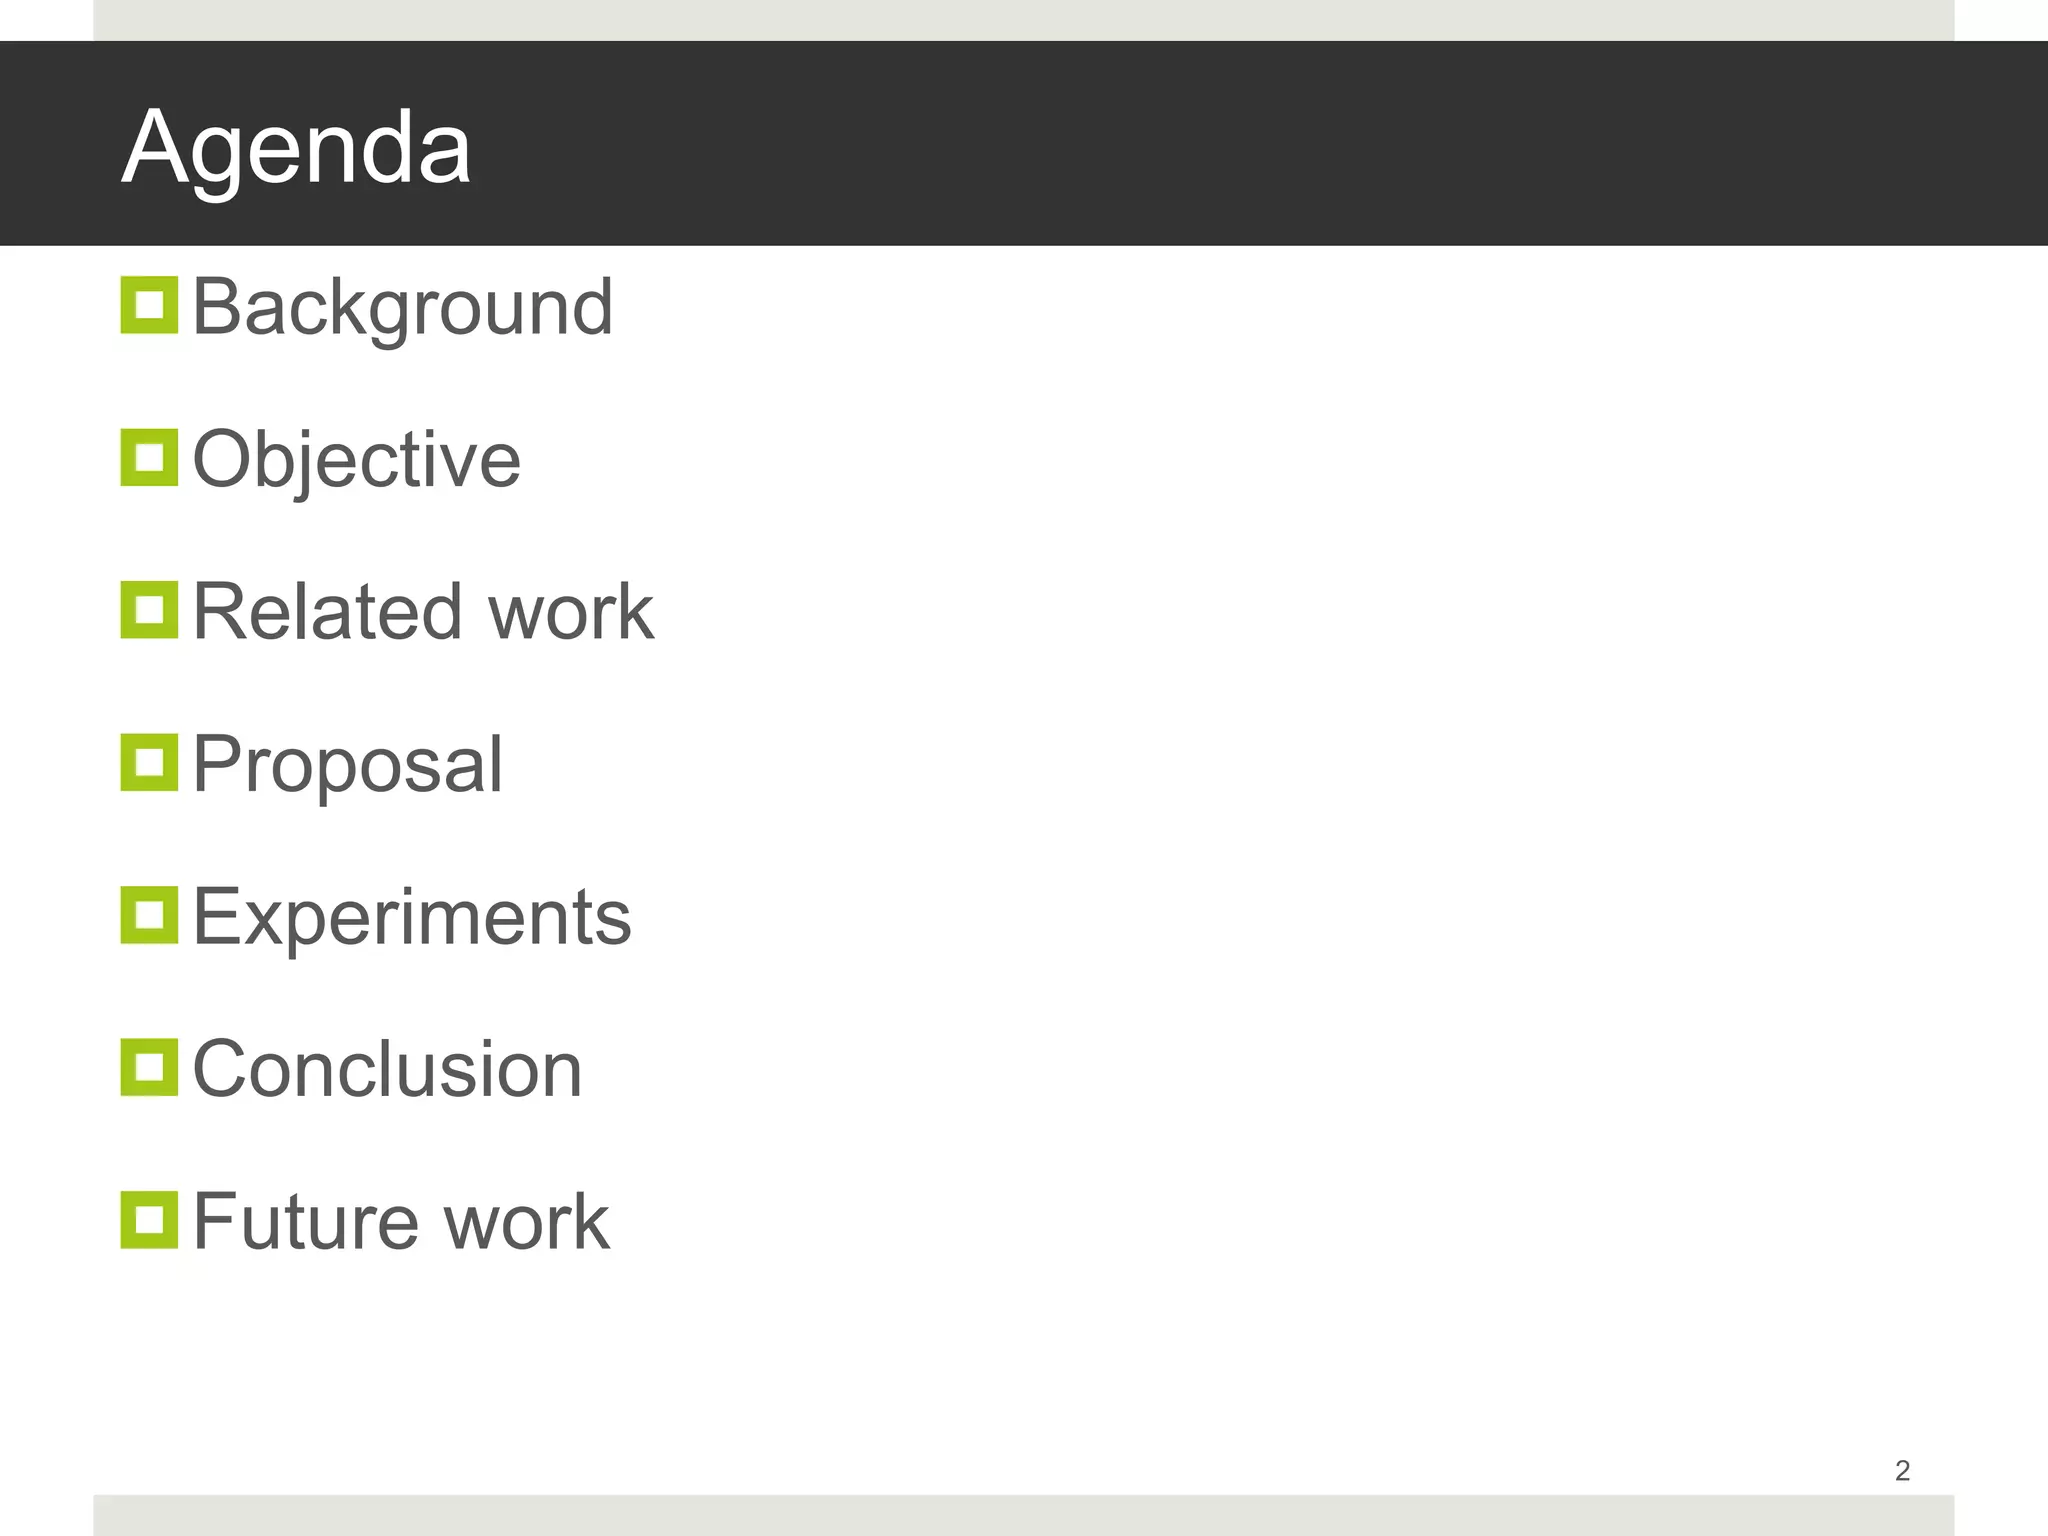Viewport: 2048px width, 1536px height.
Task: Click the Related work text line
Action: pyautogui.click(x=422, y=612)
